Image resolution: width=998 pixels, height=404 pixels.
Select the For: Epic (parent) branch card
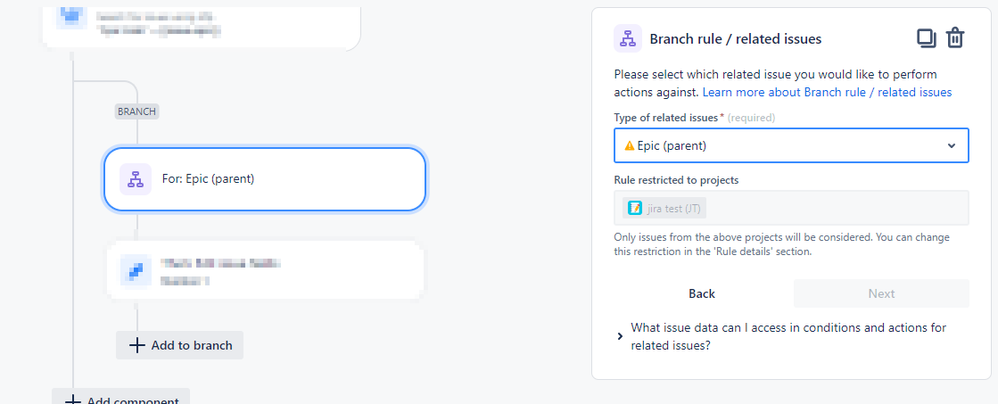(265, 180)
